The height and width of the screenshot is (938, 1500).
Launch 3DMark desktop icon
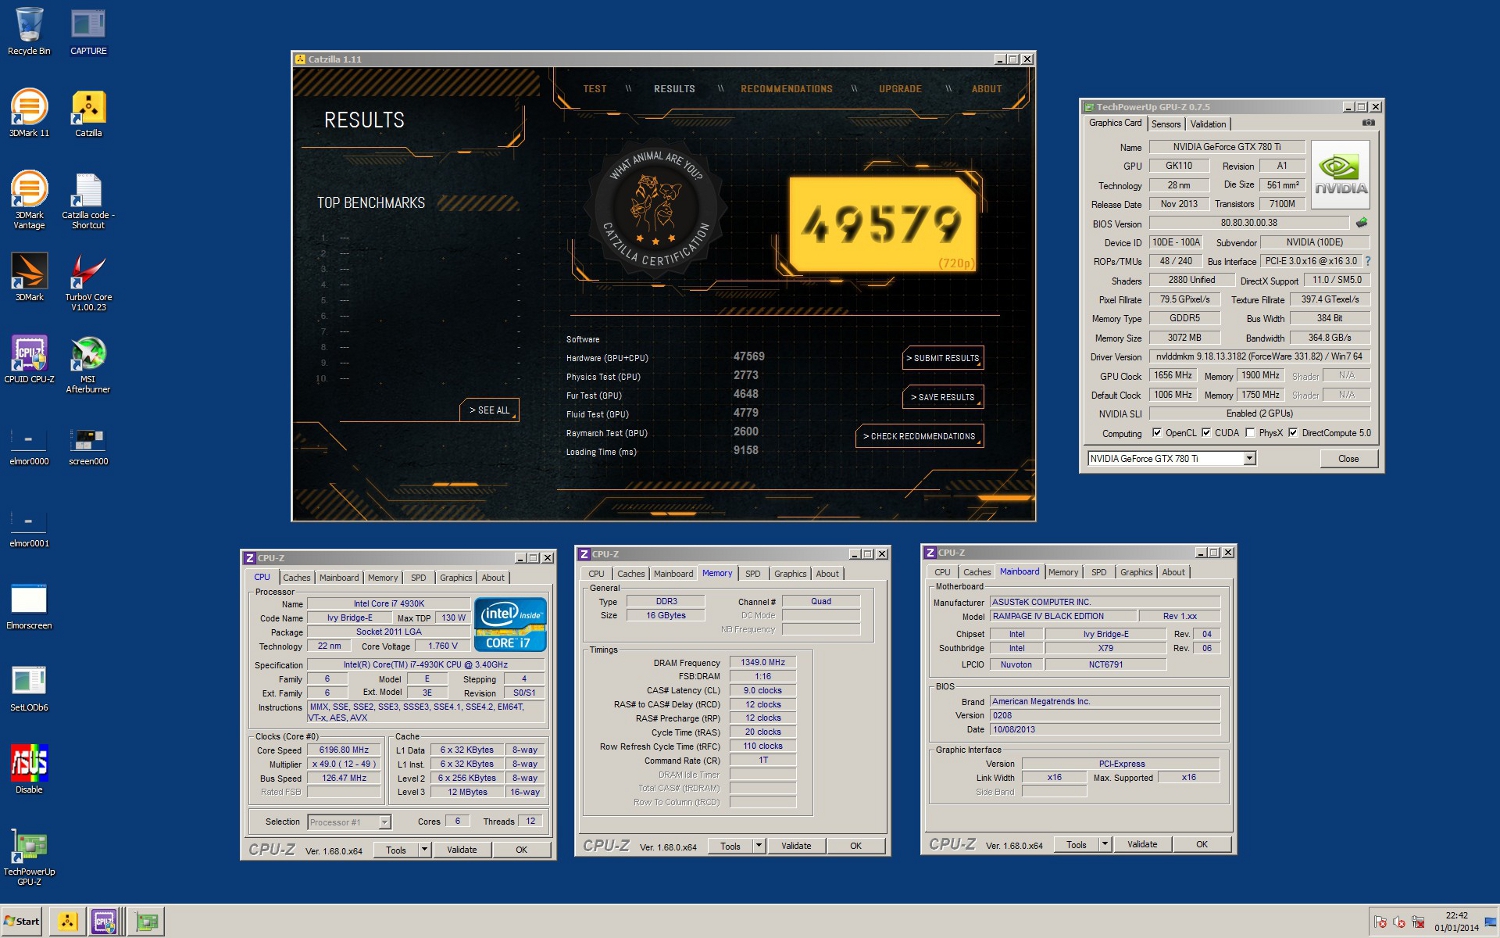29,277
